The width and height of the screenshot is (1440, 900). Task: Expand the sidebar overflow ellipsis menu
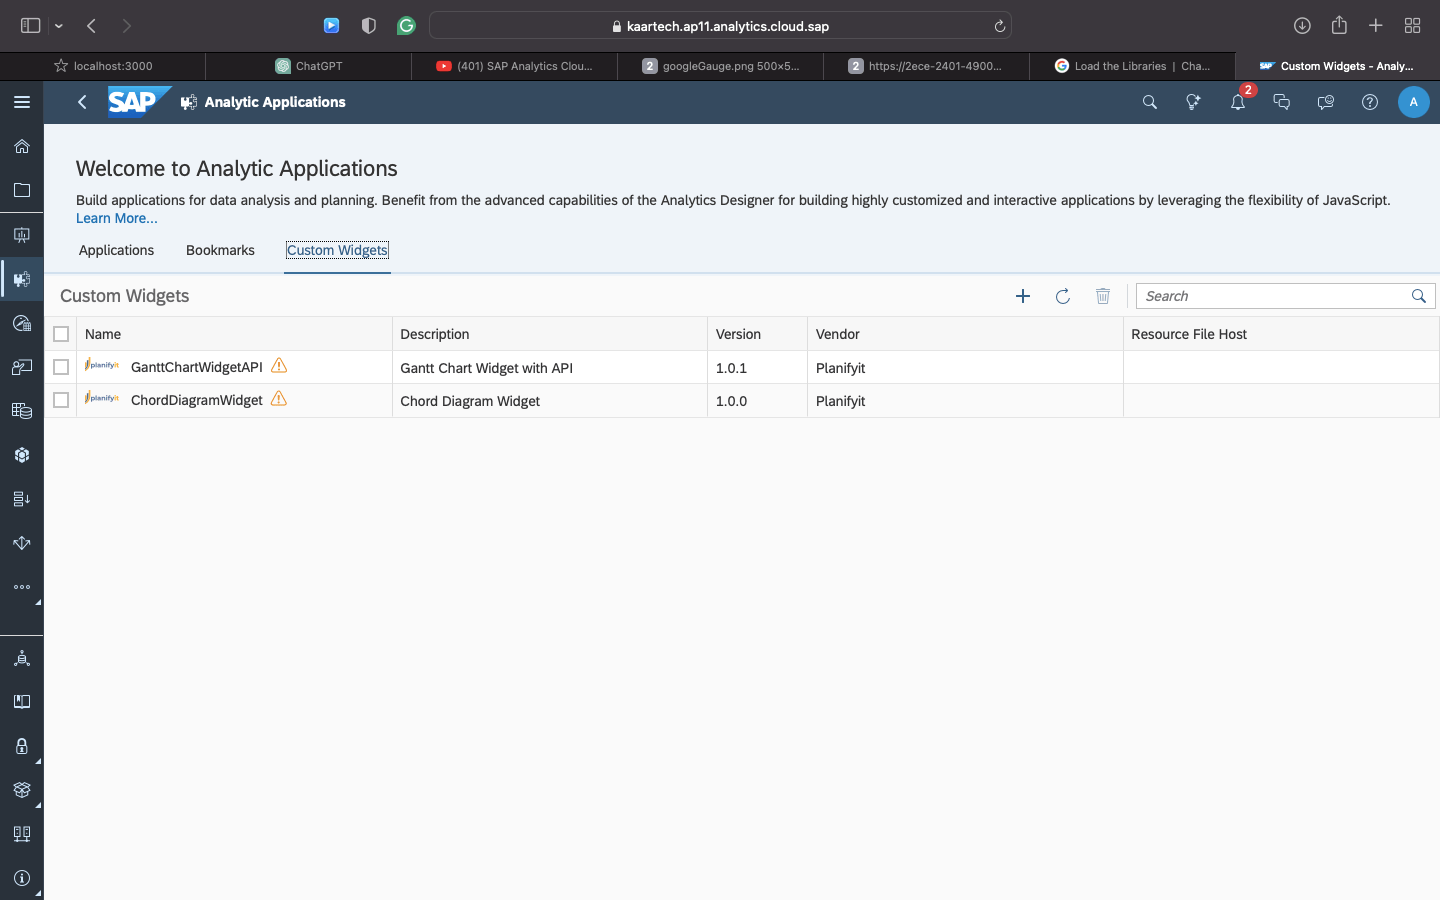point(21,587)
